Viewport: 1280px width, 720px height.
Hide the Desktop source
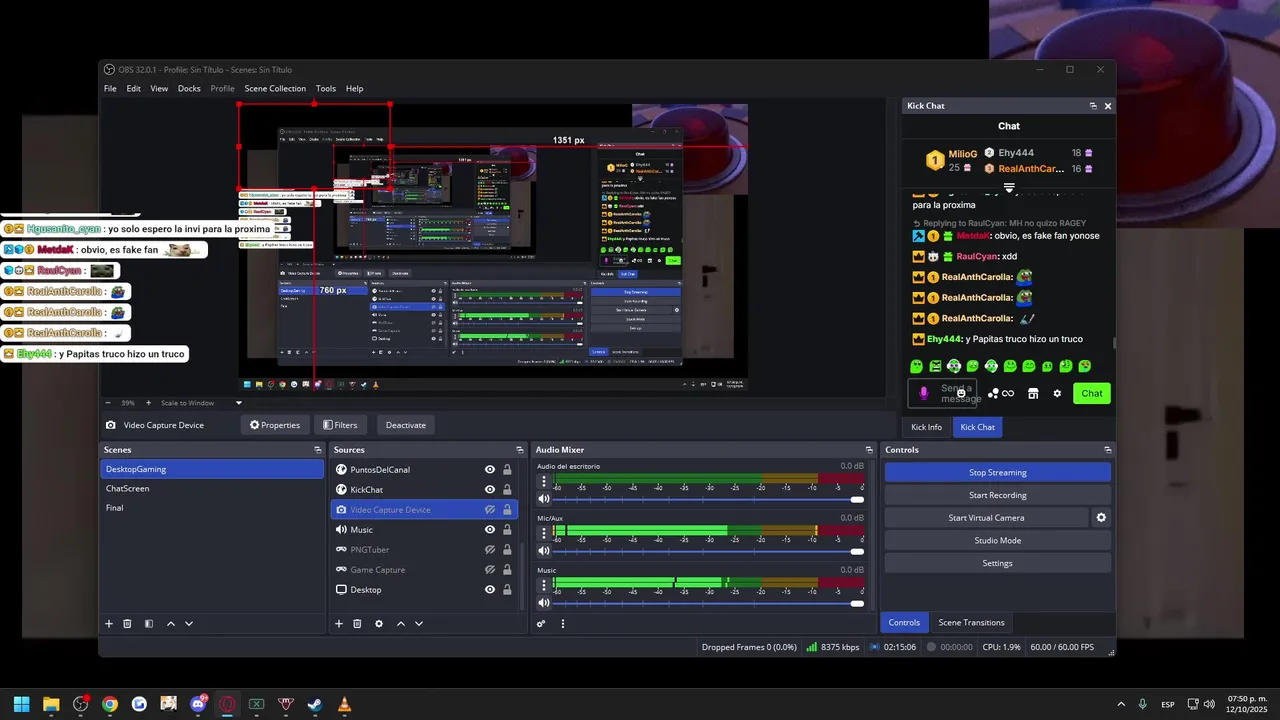[x=490, y=590]
